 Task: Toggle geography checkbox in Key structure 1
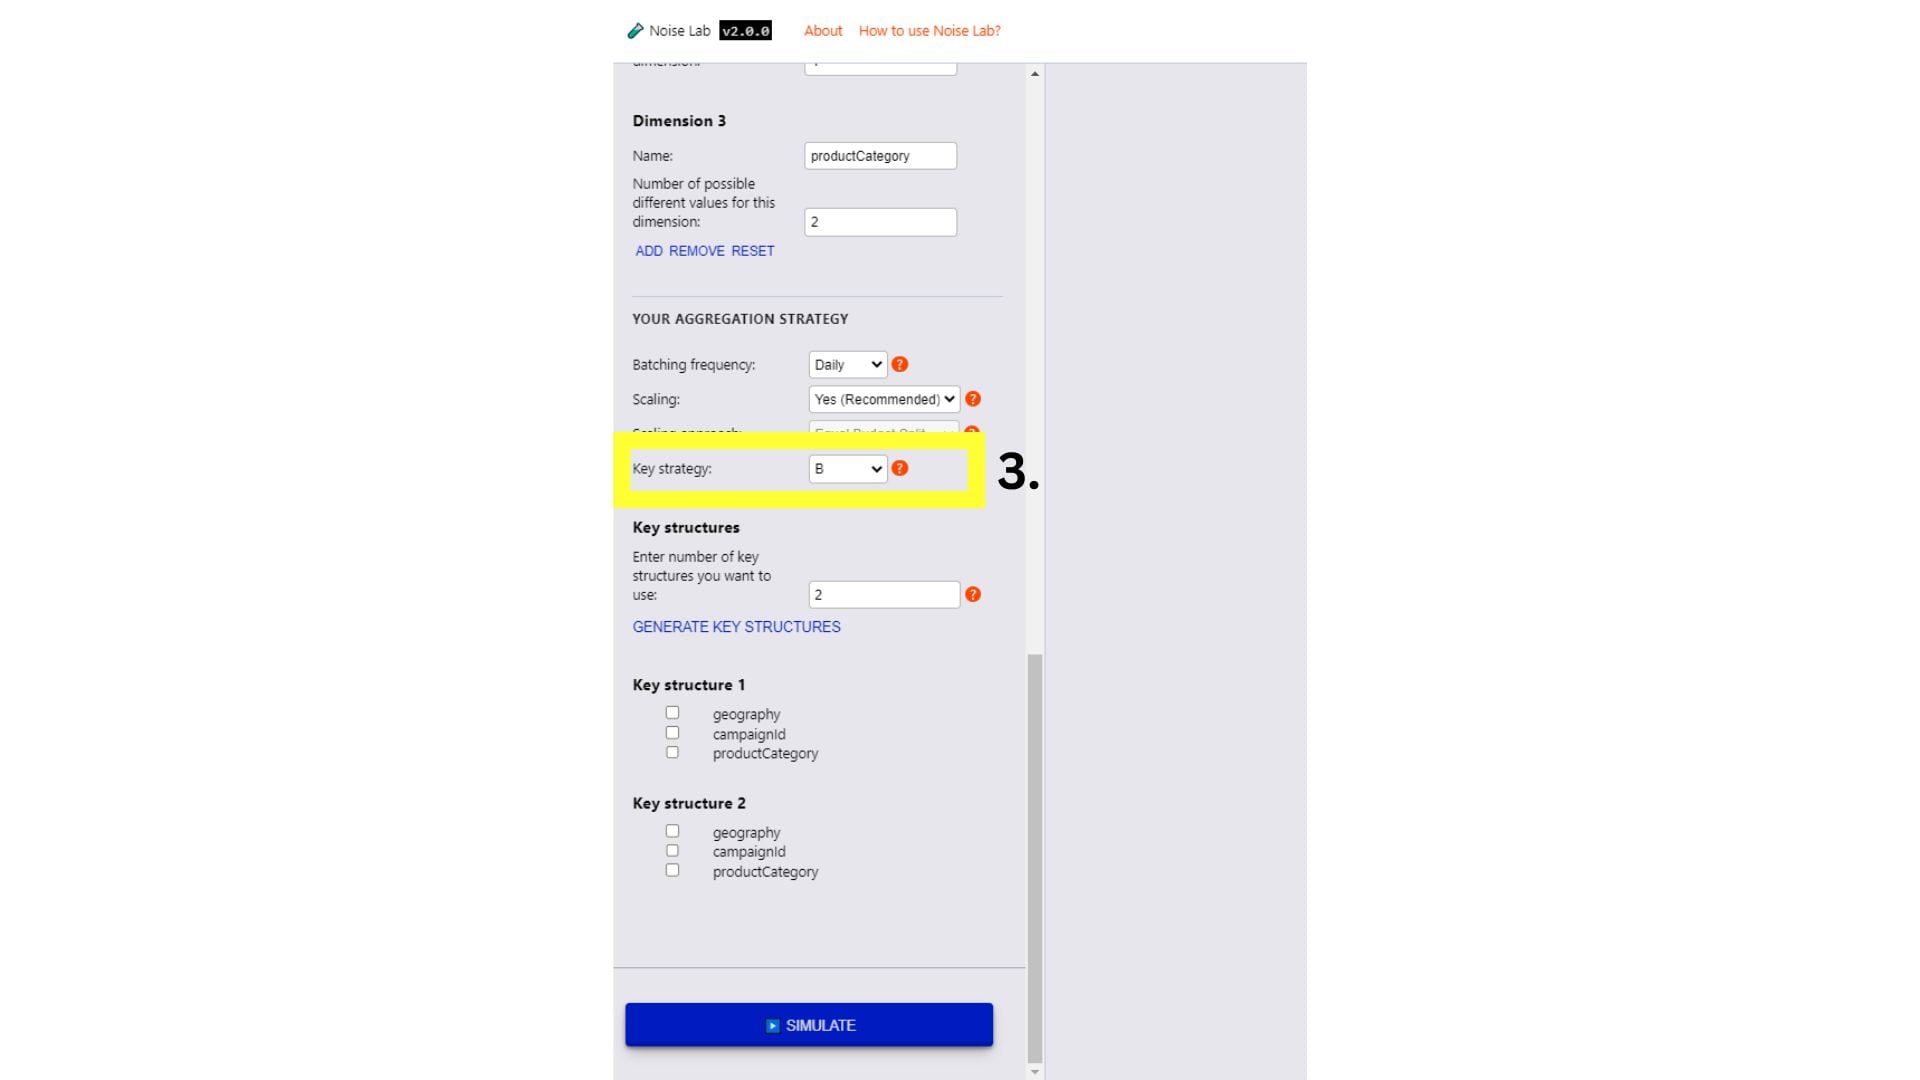click(x=673, y=713)
